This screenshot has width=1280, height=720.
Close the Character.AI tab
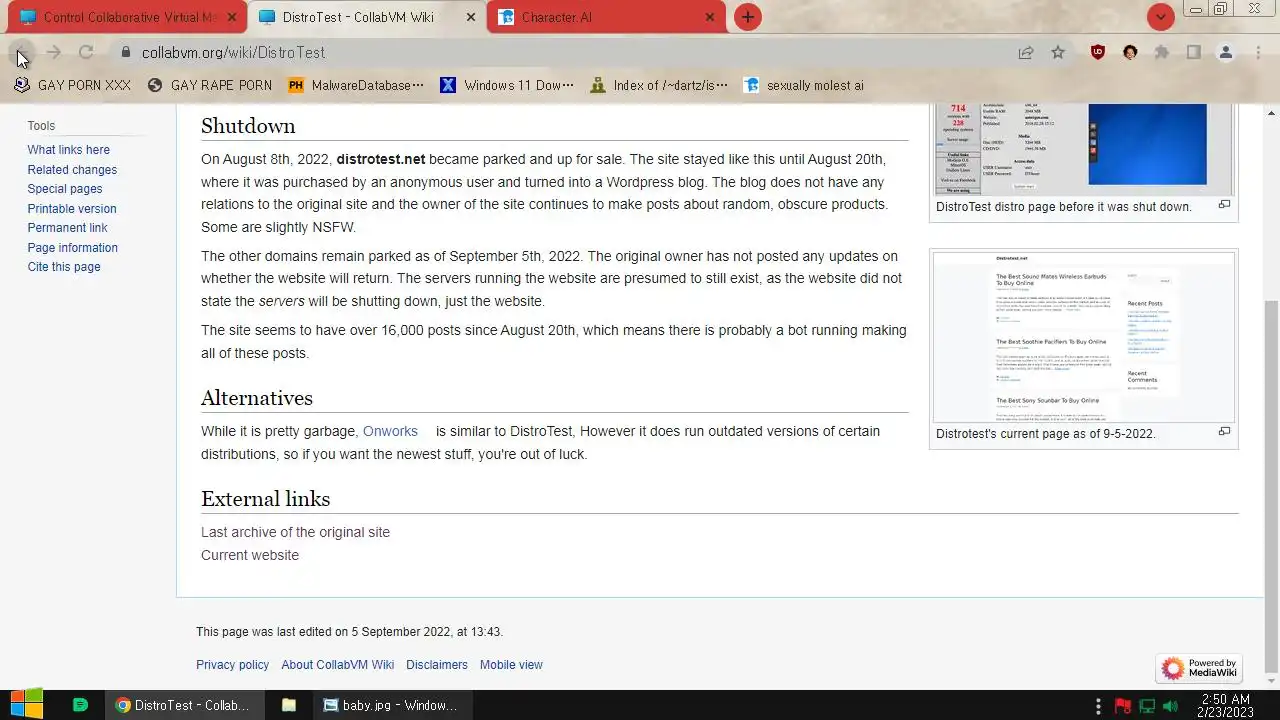[709, 17]
